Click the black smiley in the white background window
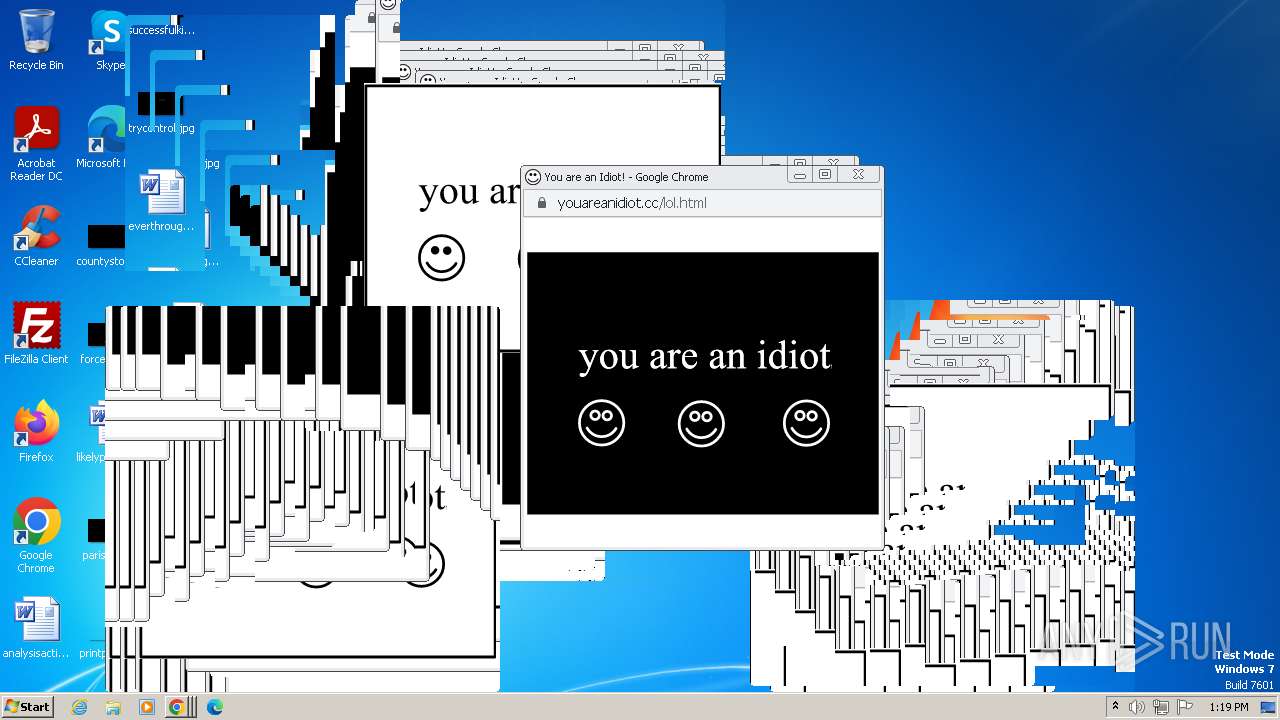 pos(441,259)
